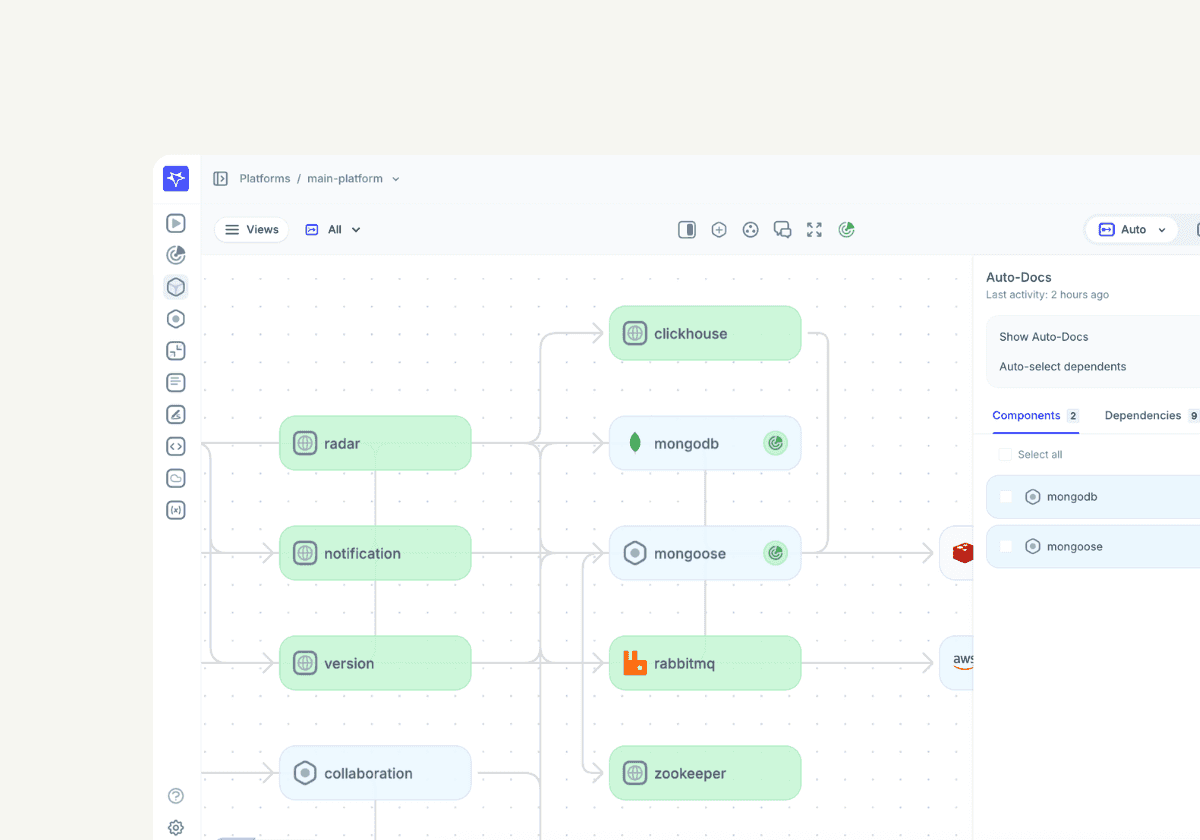This screenshot has height=840, width=1200.
Task: Toggle the fullscreen icon in top toolbar
Action: point(814,230)
